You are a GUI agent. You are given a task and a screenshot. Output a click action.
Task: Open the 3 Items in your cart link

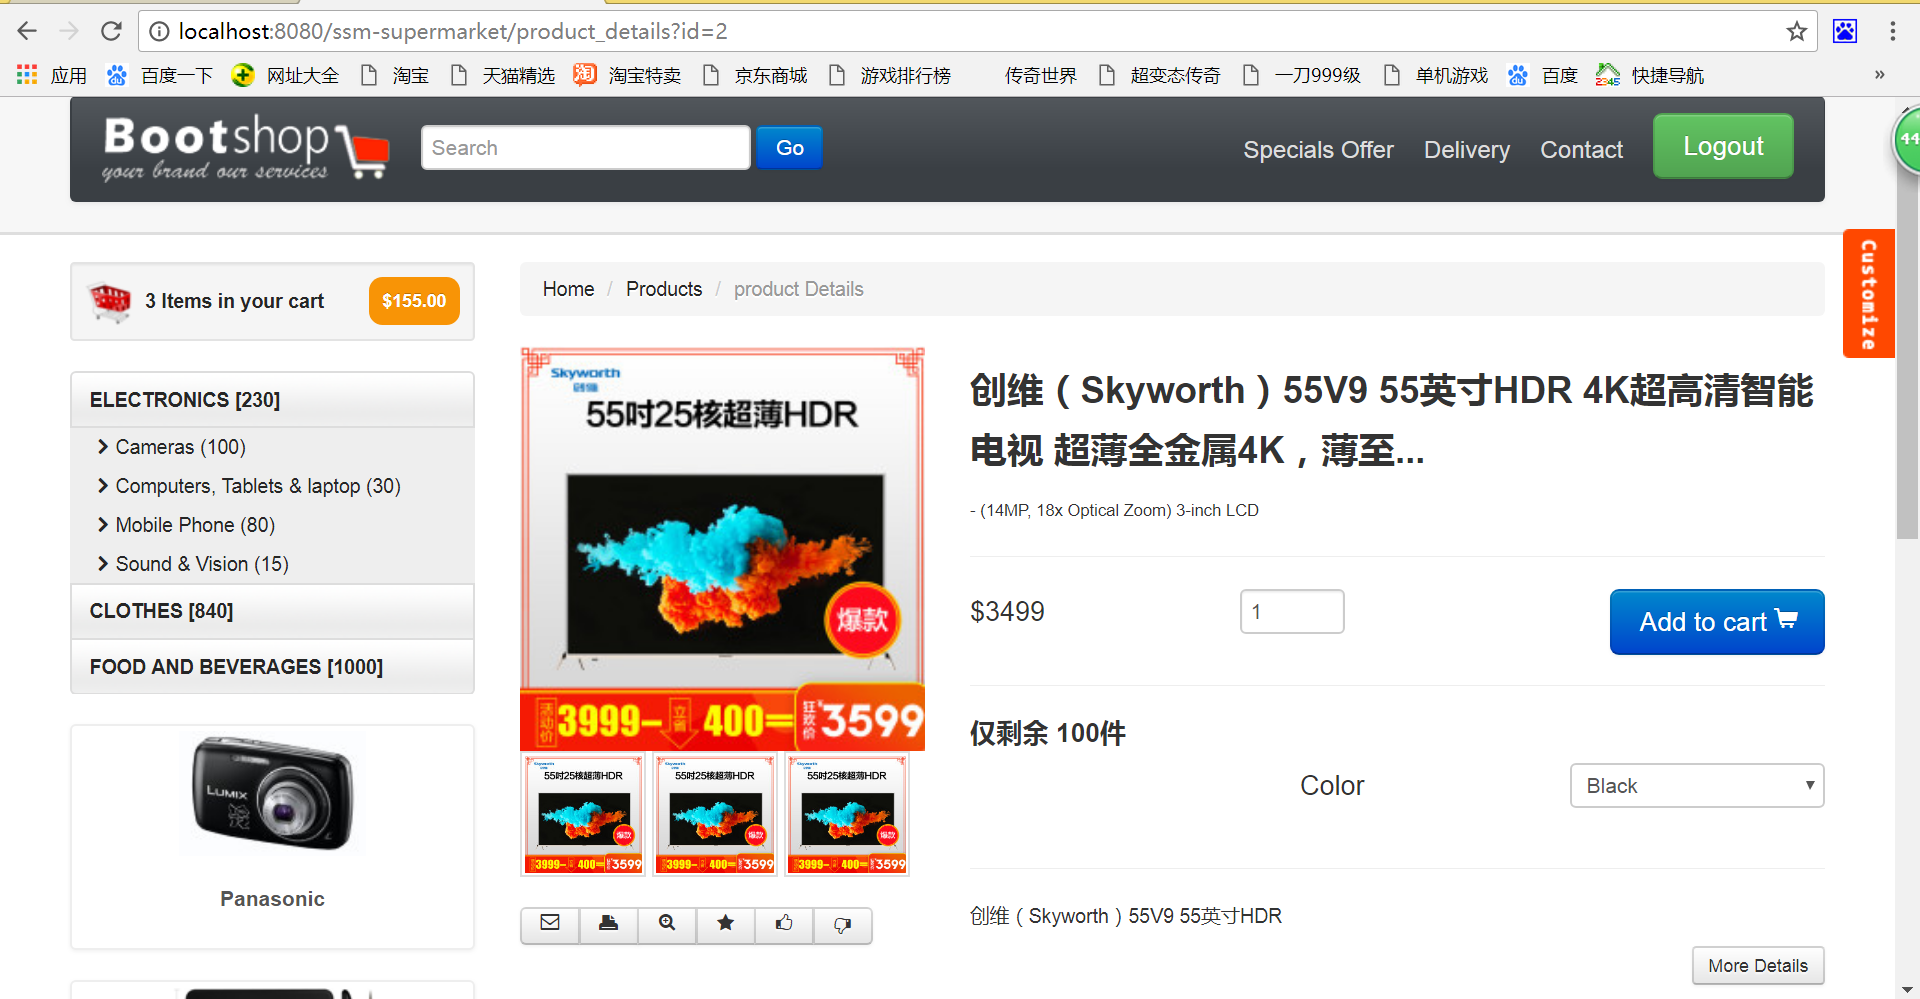point(234,301)
